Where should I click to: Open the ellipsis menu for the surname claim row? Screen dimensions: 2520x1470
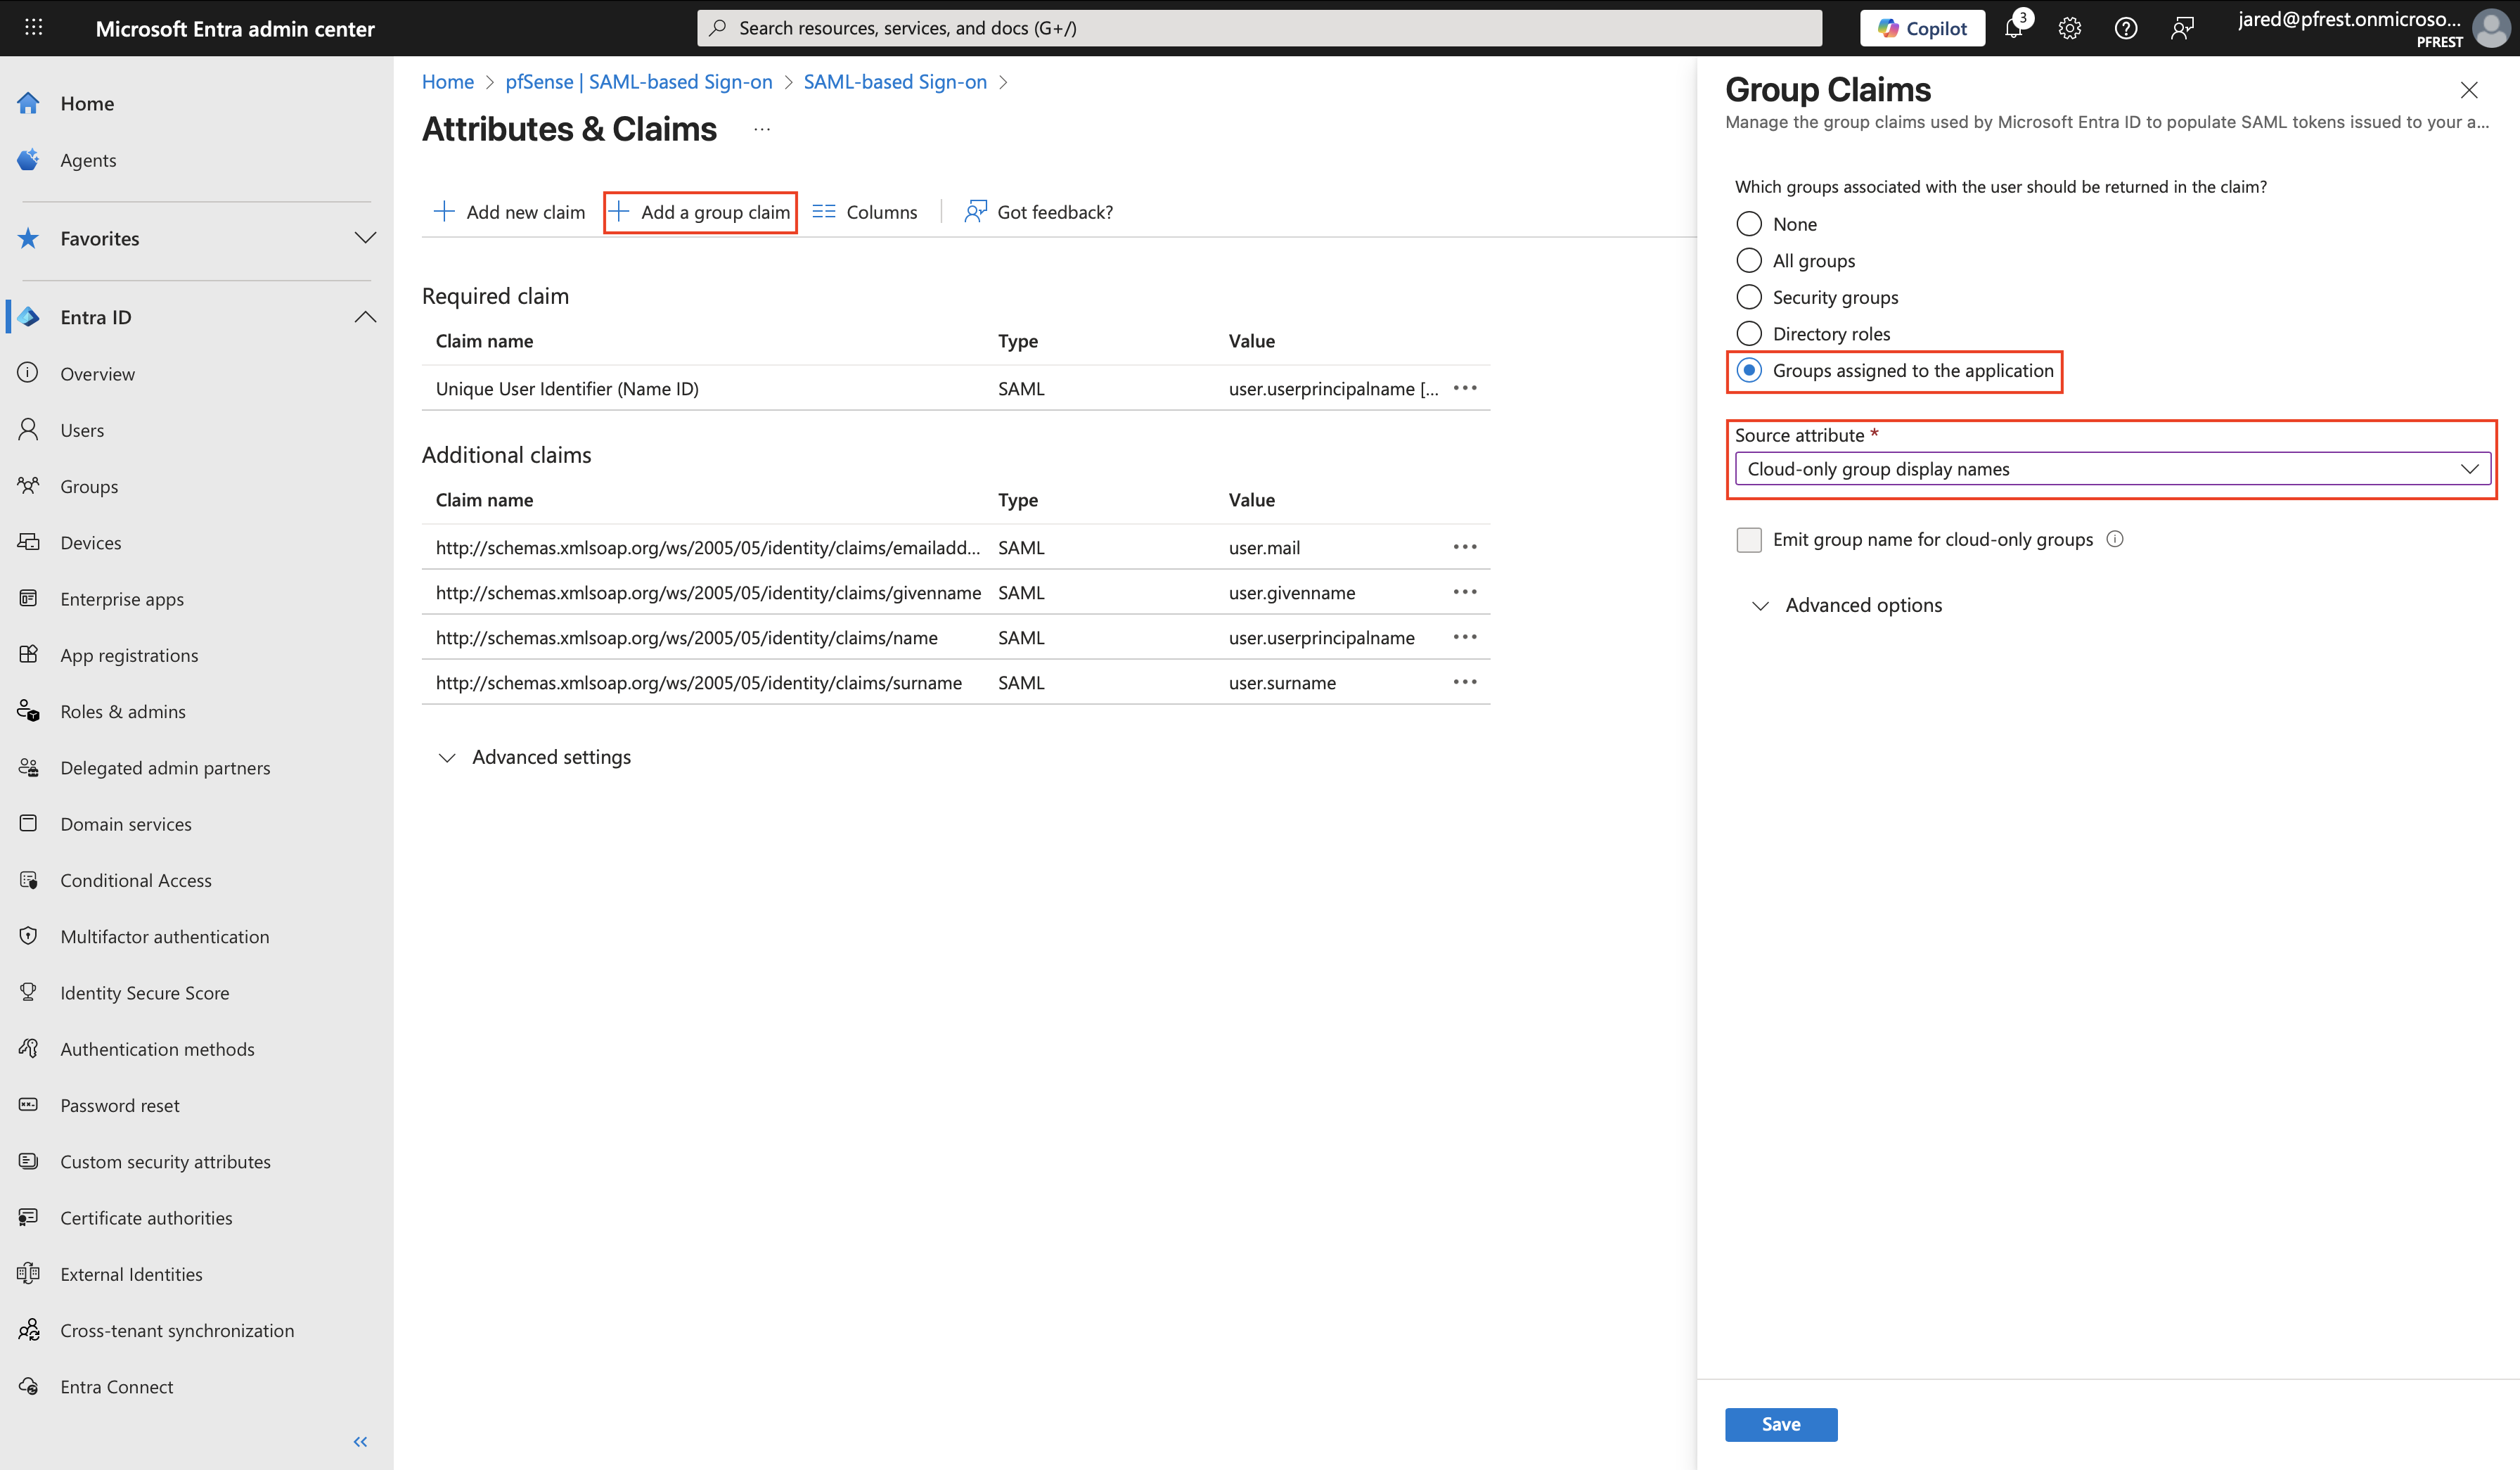pyautogui.click(x=1465, y=682)
